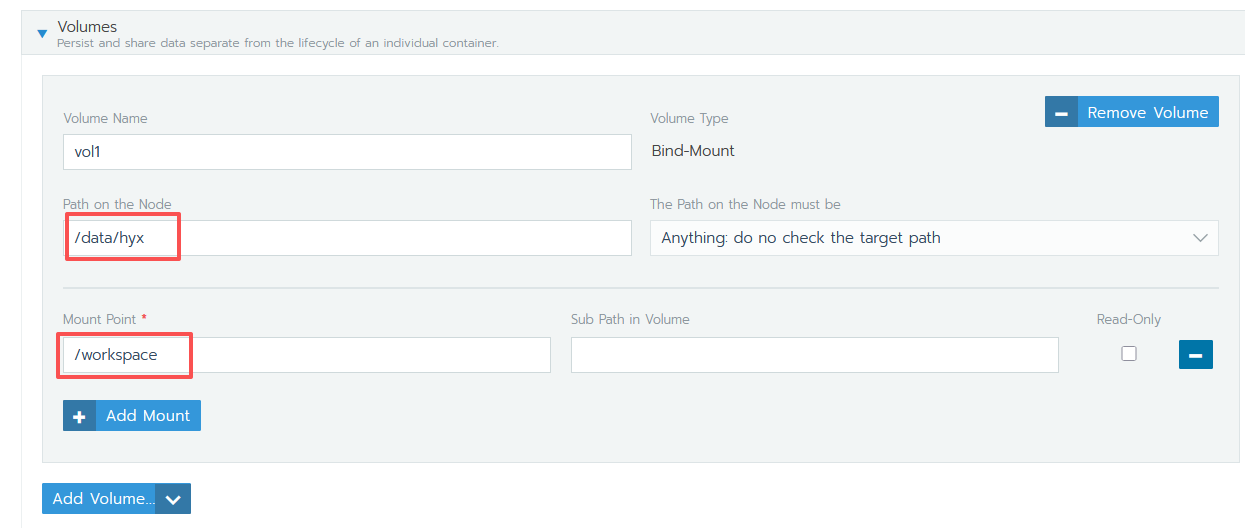Click the Bind-Mount volume type text
The height and width of the screenshot is (528, 1245).
(692, 151)
